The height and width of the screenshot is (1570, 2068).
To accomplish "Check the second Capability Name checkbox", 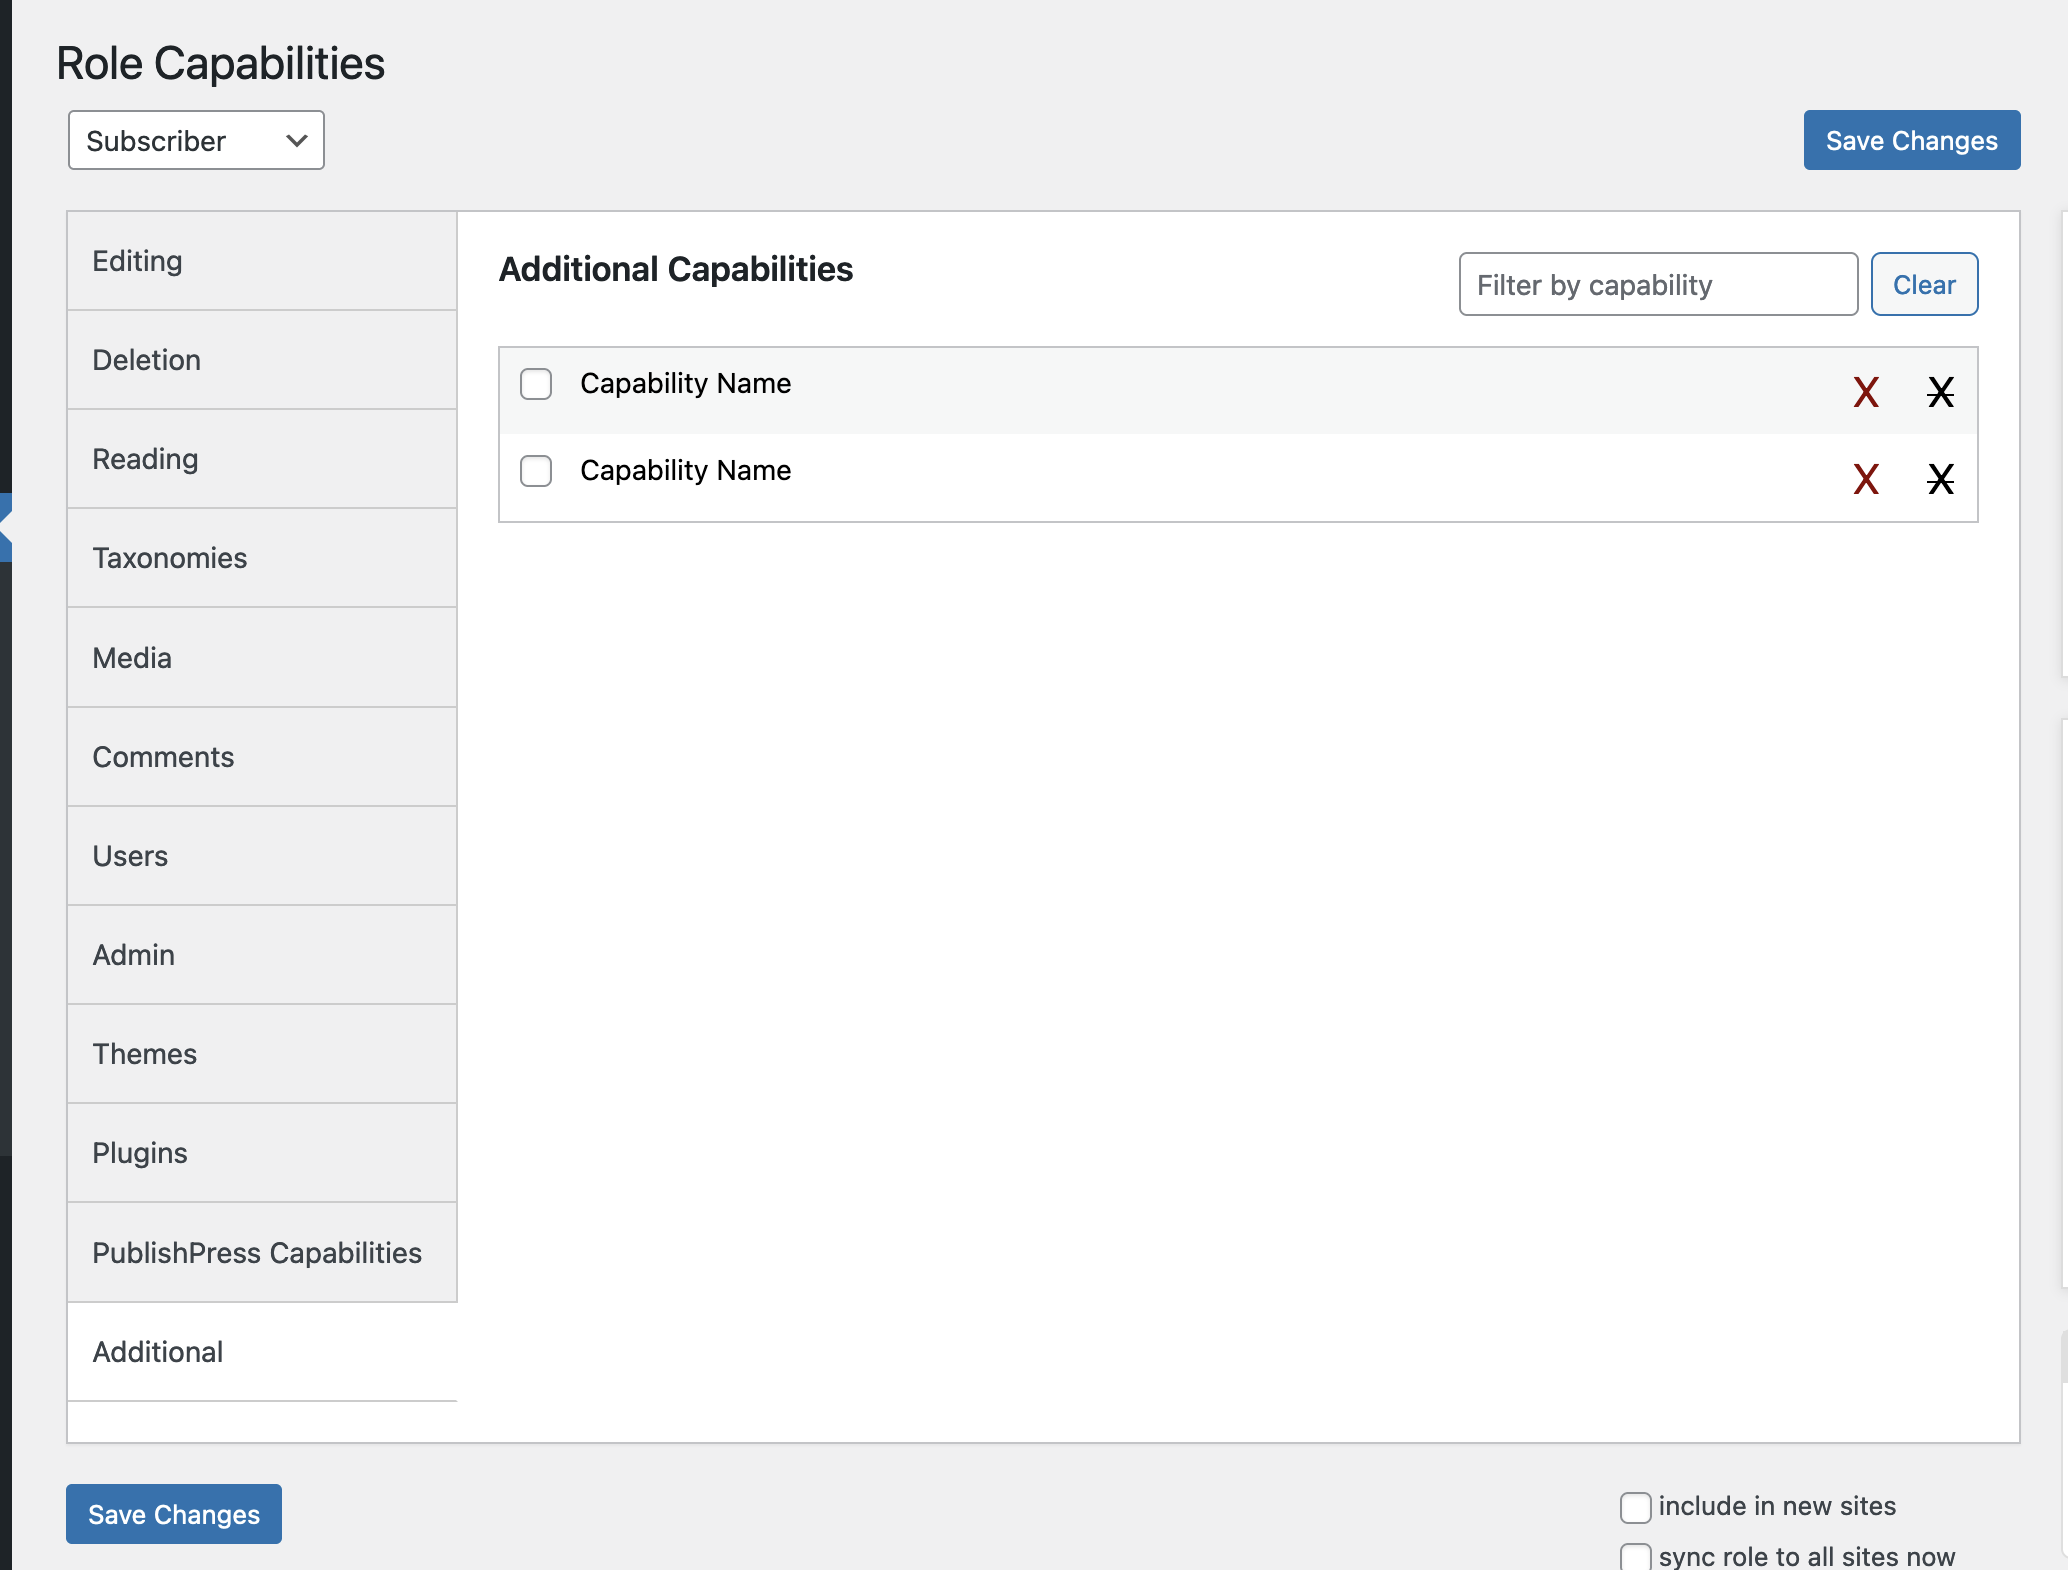I will (x=535, y=471).
